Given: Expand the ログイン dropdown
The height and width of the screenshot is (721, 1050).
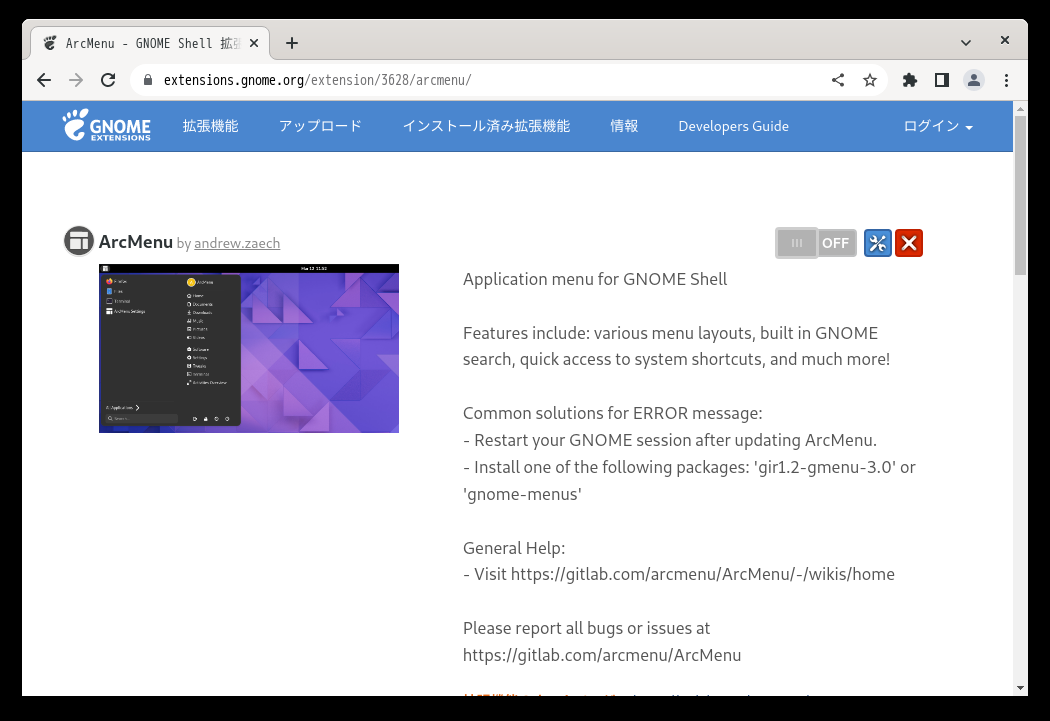Looking at the screenshot, I should pyautogui.click(x=938, y=126).
